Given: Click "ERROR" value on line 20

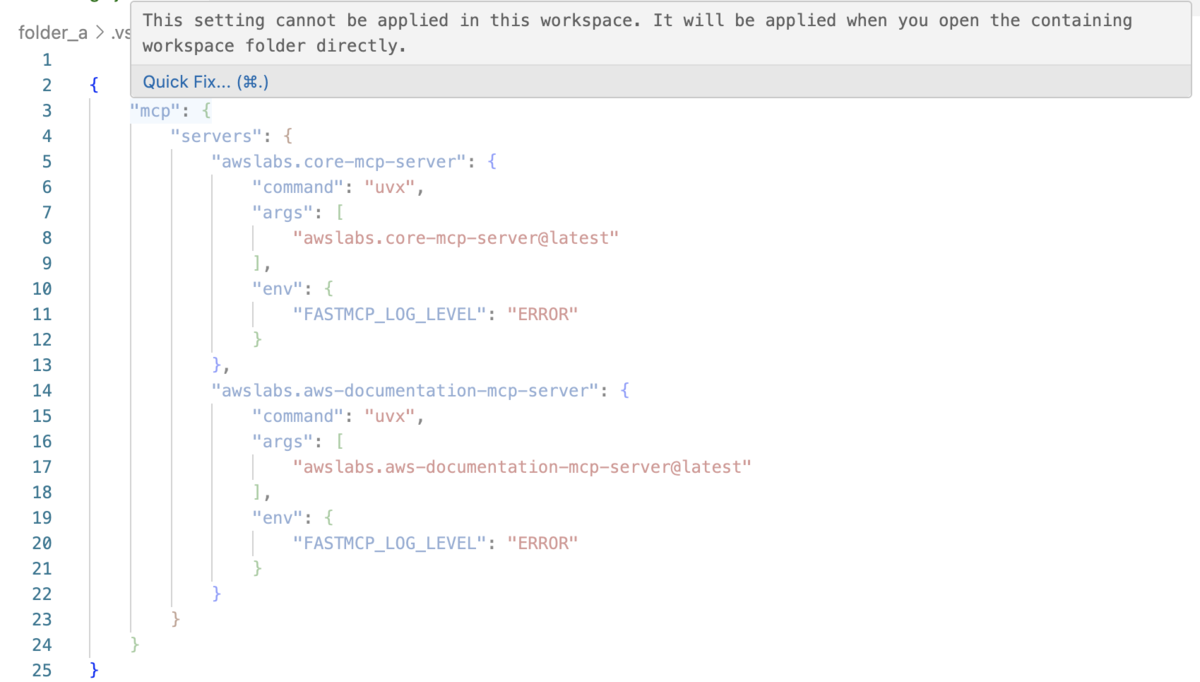Looking at the screenshot, I should click(543, 543).
